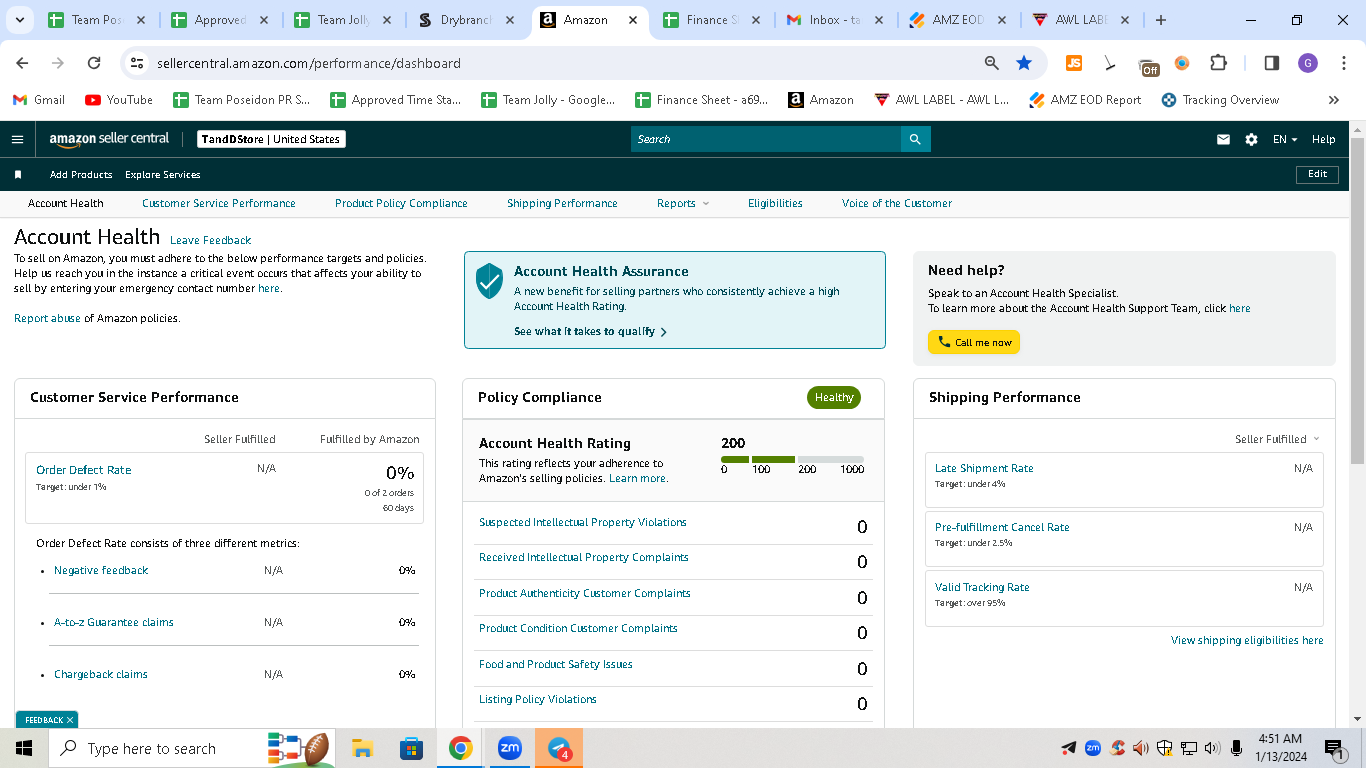Open the Customer Service Performance tab
This screenshot has height=768, width=1366.
(219, 204)
